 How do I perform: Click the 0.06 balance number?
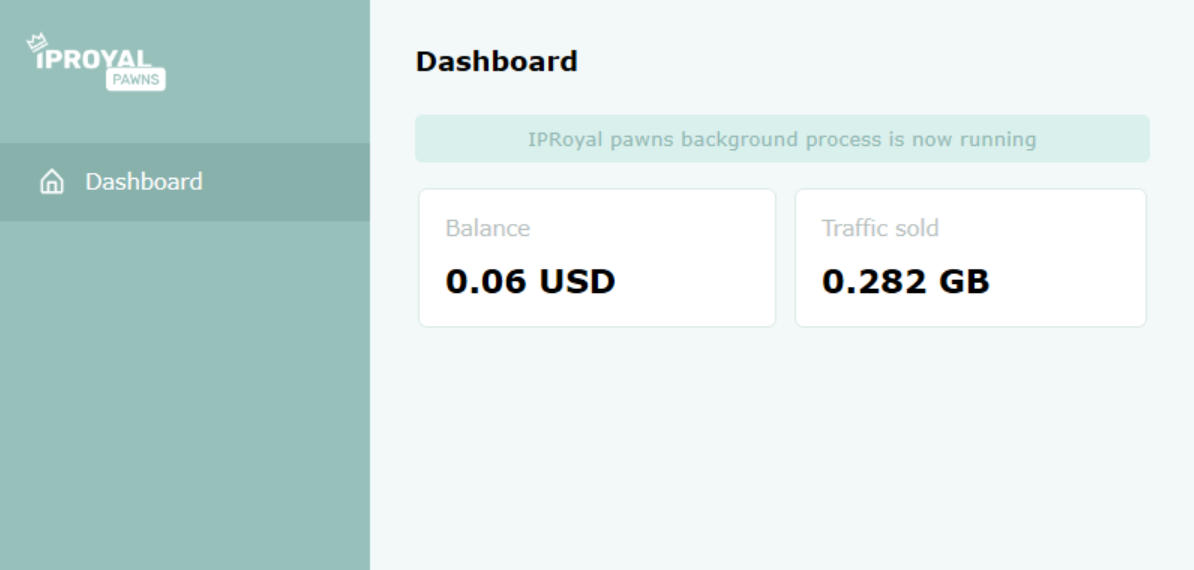coord(487,282)
